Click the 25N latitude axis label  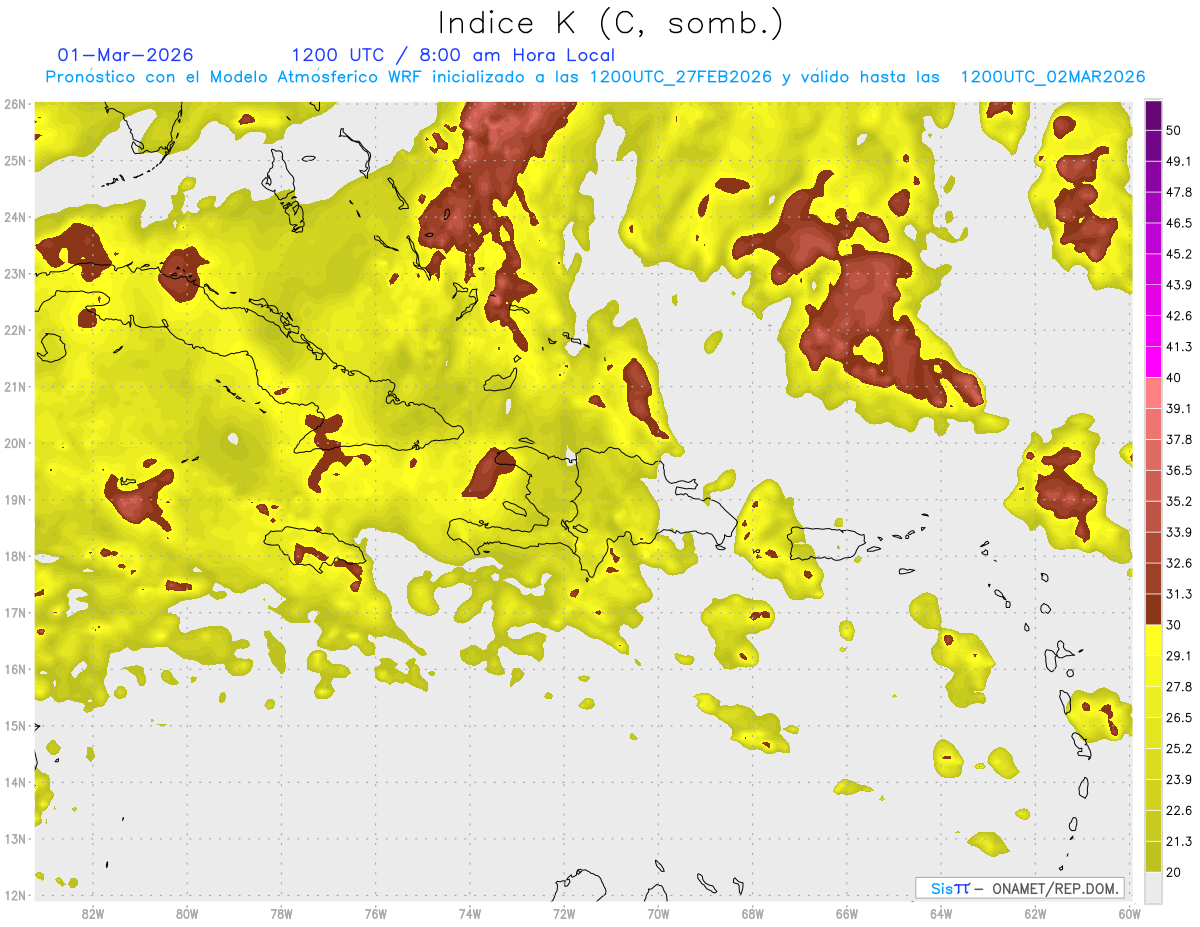coord(15,160)
